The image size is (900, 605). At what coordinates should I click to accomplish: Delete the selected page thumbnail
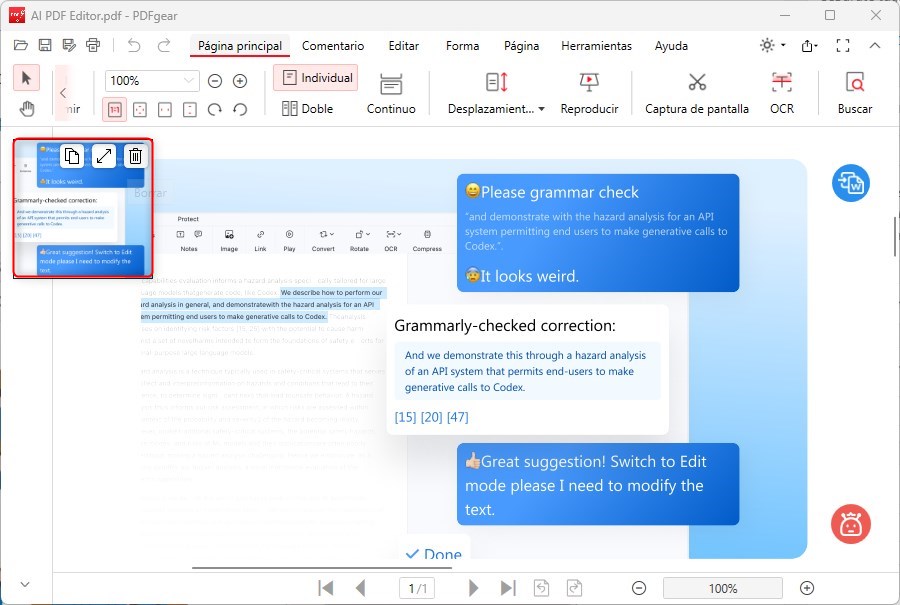pyautogui.click(x=133, y=156)
